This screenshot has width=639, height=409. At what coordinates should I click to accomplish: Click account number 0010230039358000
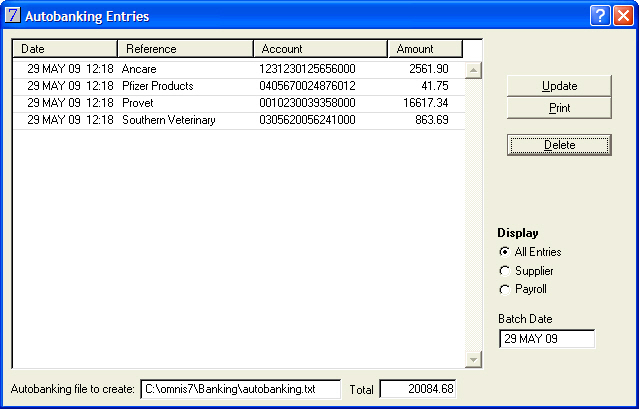307,103
